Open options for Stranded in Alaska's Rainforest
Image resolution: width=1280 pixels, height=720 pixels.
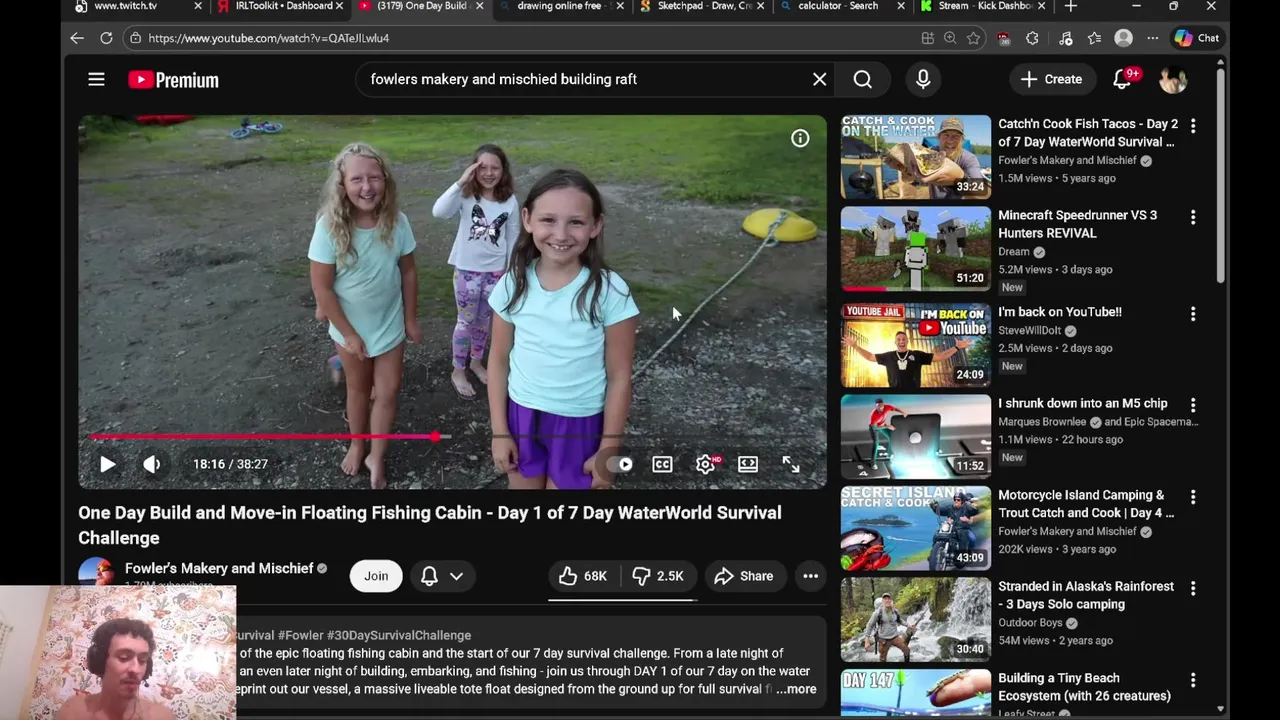[x=1192, y=588]
